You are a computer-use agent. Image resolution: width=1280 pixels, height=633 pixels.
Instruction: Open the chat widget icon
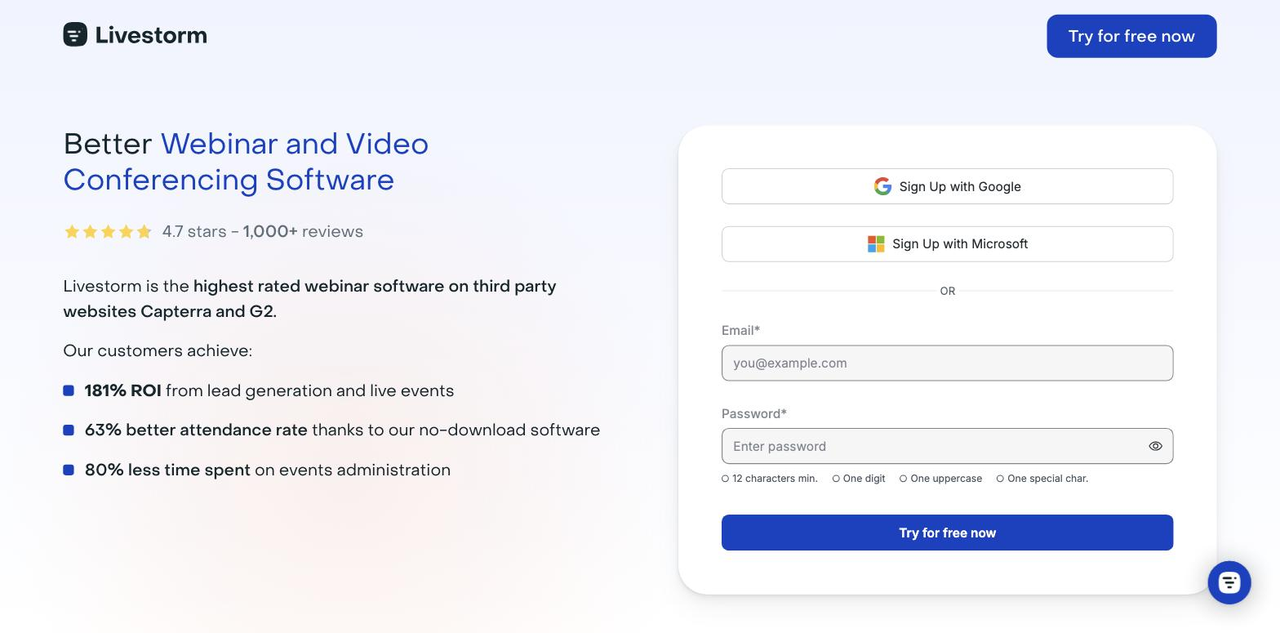point(1229,582)
